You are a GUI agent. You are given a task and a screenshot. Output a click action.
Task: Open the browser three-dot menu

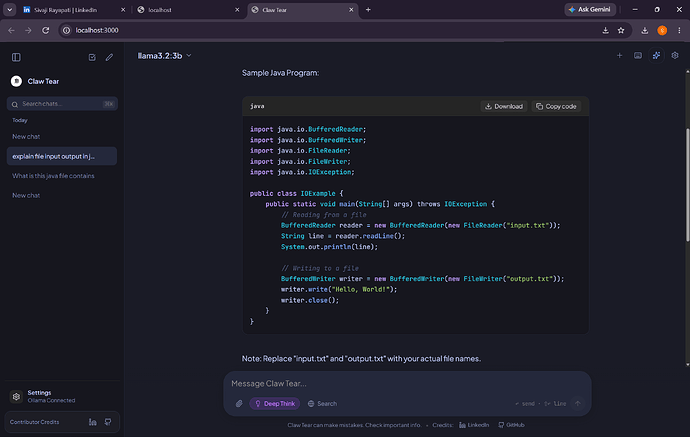pyautogui.click(x=679, y=30)
